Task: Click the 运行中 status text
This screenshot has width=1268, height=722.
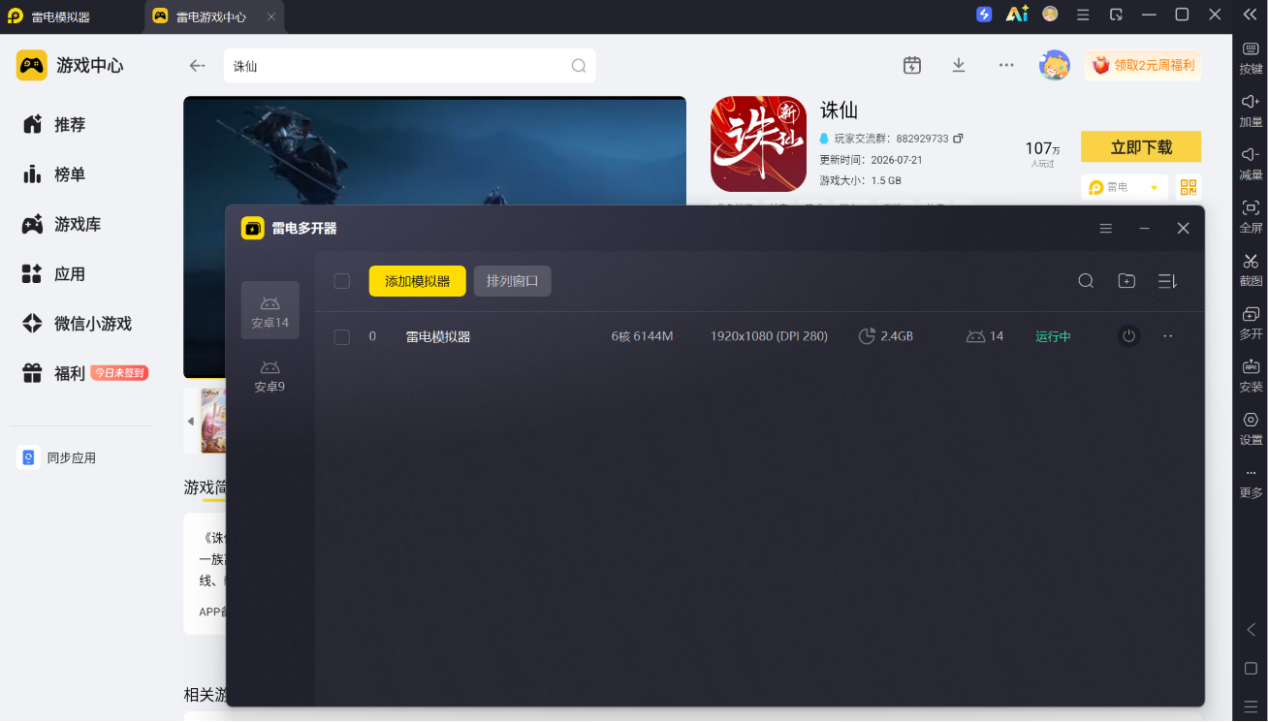Action: coord(1053,336)
